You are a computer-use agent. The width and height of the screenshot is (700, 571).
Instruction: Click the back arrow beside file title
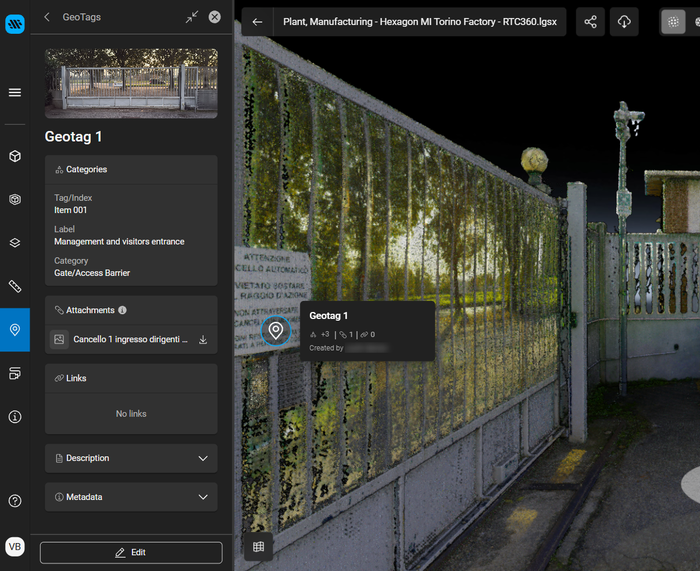point(257,22)
